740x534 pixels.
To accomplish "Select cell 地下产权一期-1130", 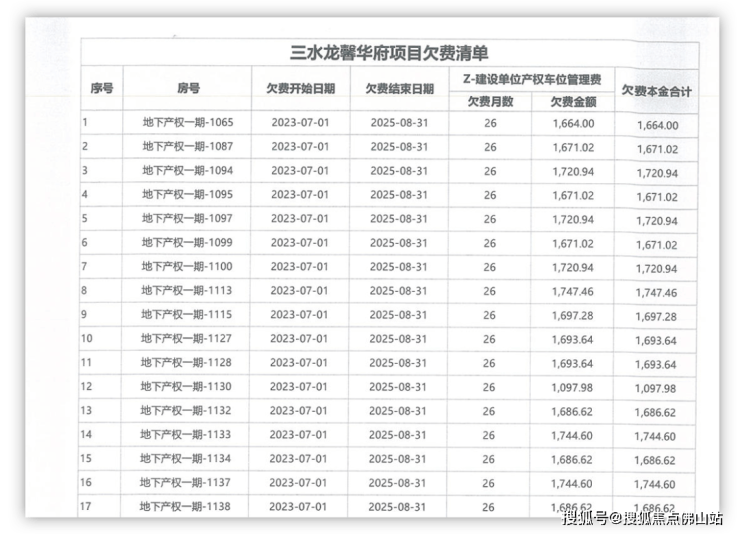I will 185,386.
